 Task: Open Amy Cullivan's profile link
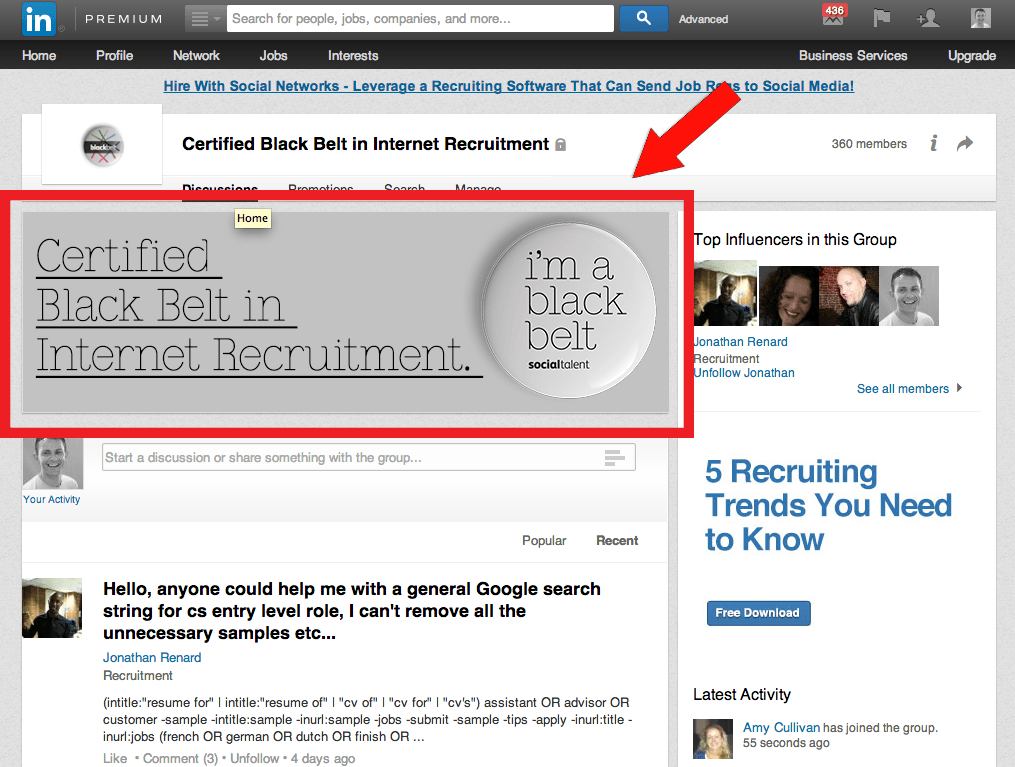(781, 728)
